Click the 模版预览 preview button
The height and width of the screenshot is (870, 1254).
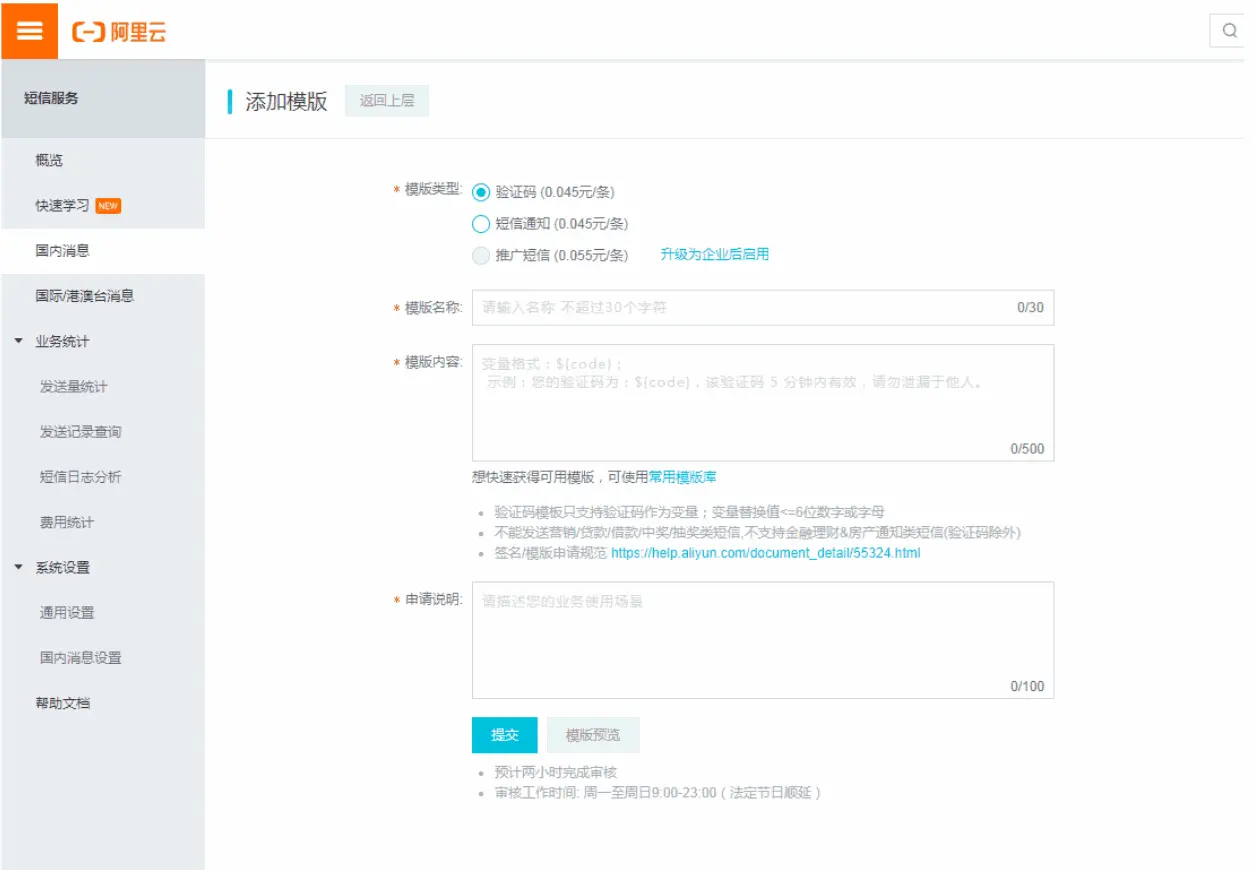coord(593,735)
